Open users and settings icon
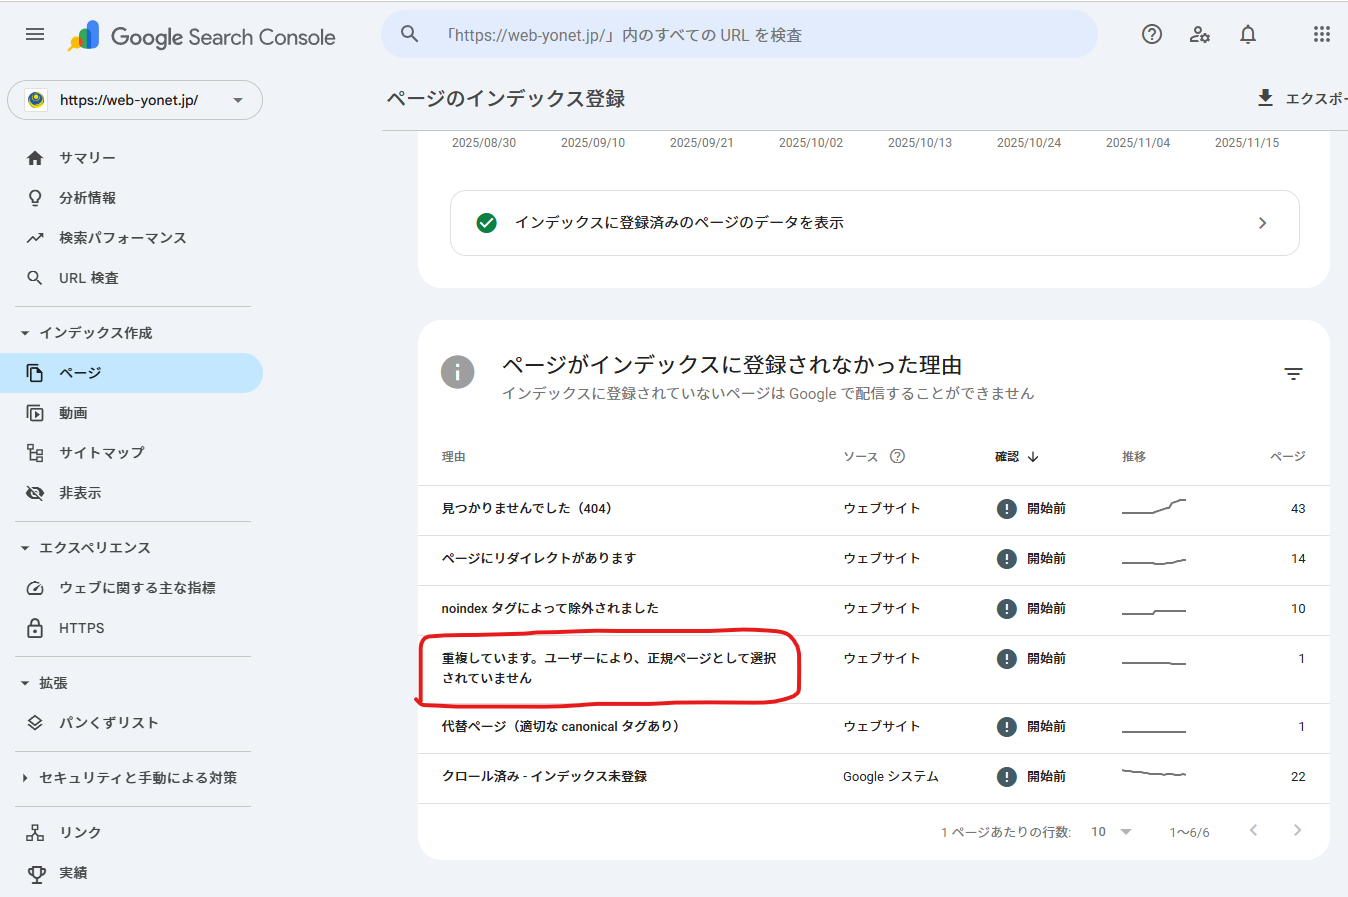The width and height of the screenshot is (1348, 897). click(x=1200, y=34)
